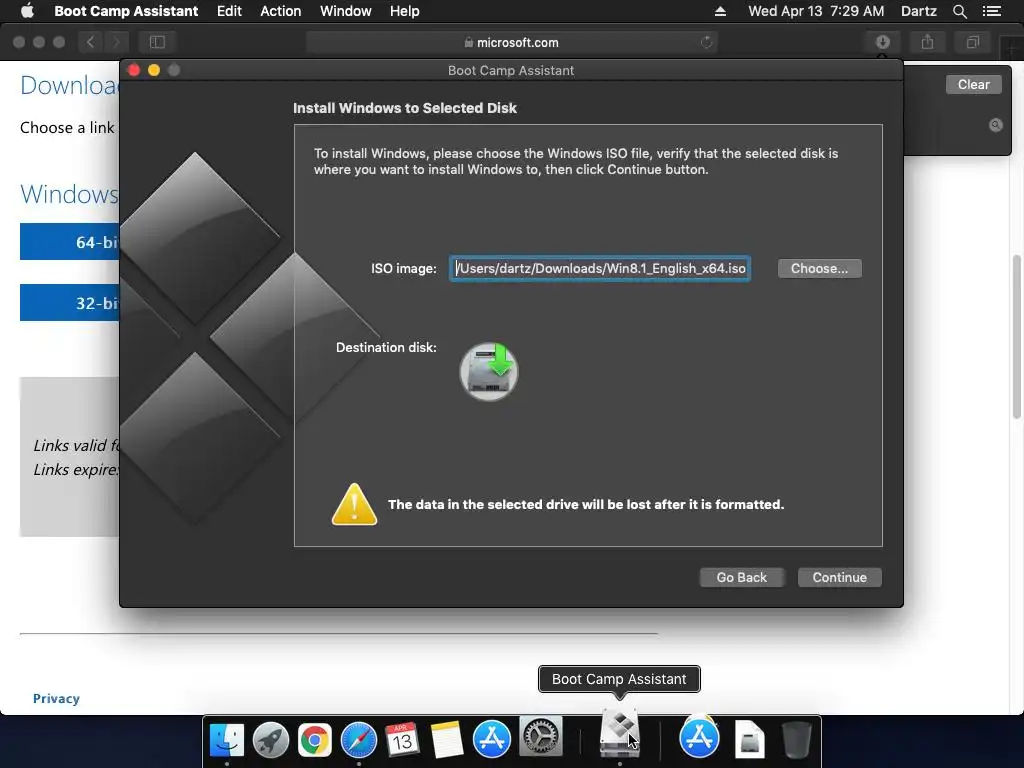This screenshot has height=768, width=1024.
Task: Minimize the Boot Camp Assistant window
Action: tap(154, 70)
